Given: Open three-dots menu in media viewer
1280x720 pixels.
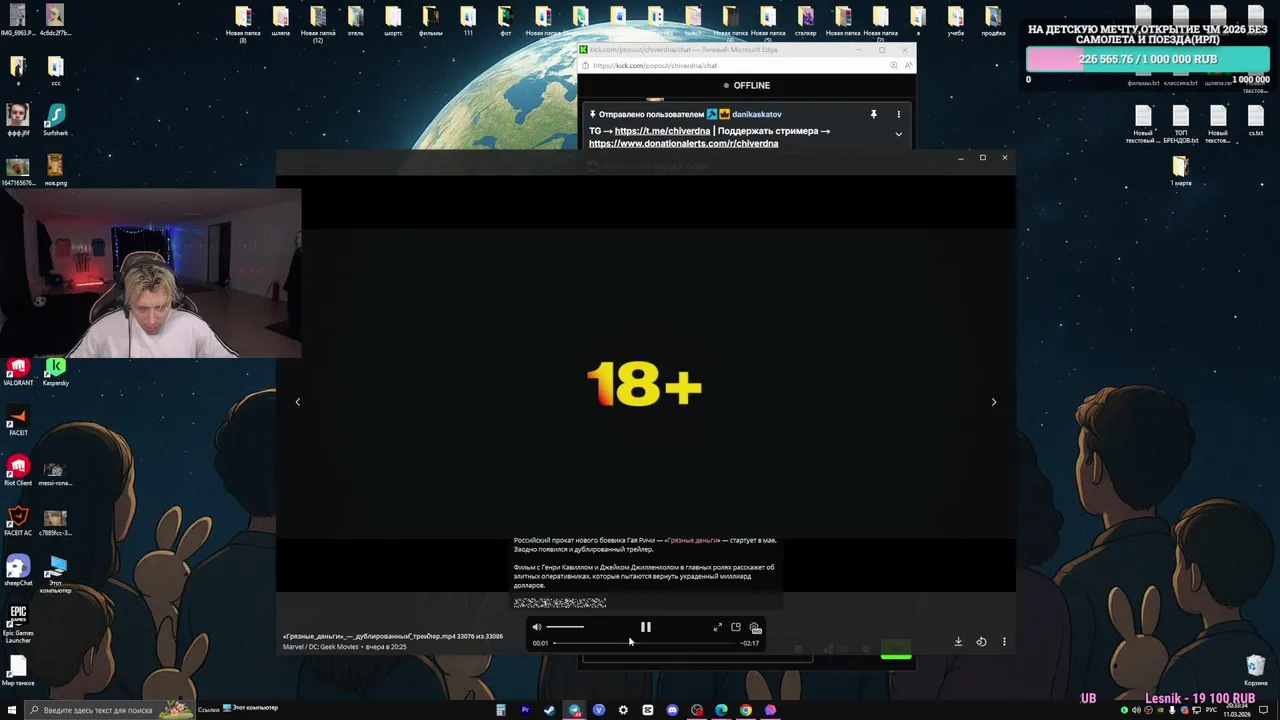Looking at the screenshot, I should point(1004,642).
